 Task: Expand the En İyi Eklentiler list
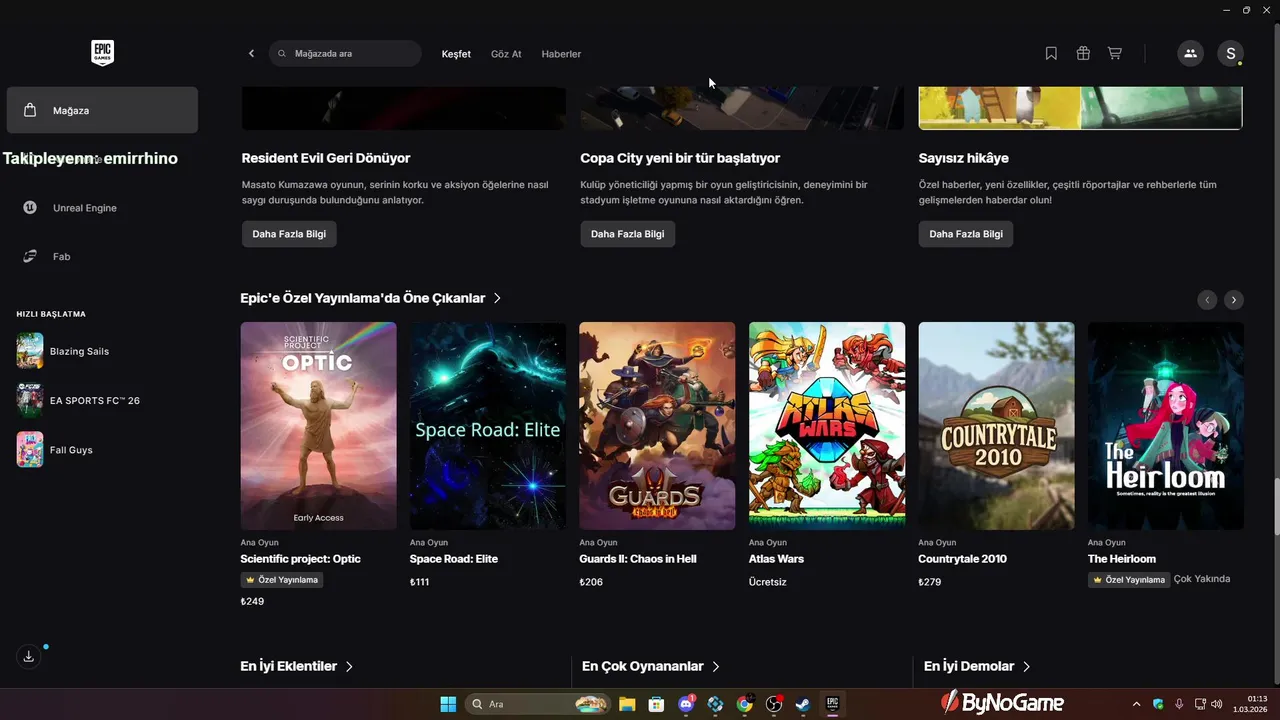coord(297,666)
